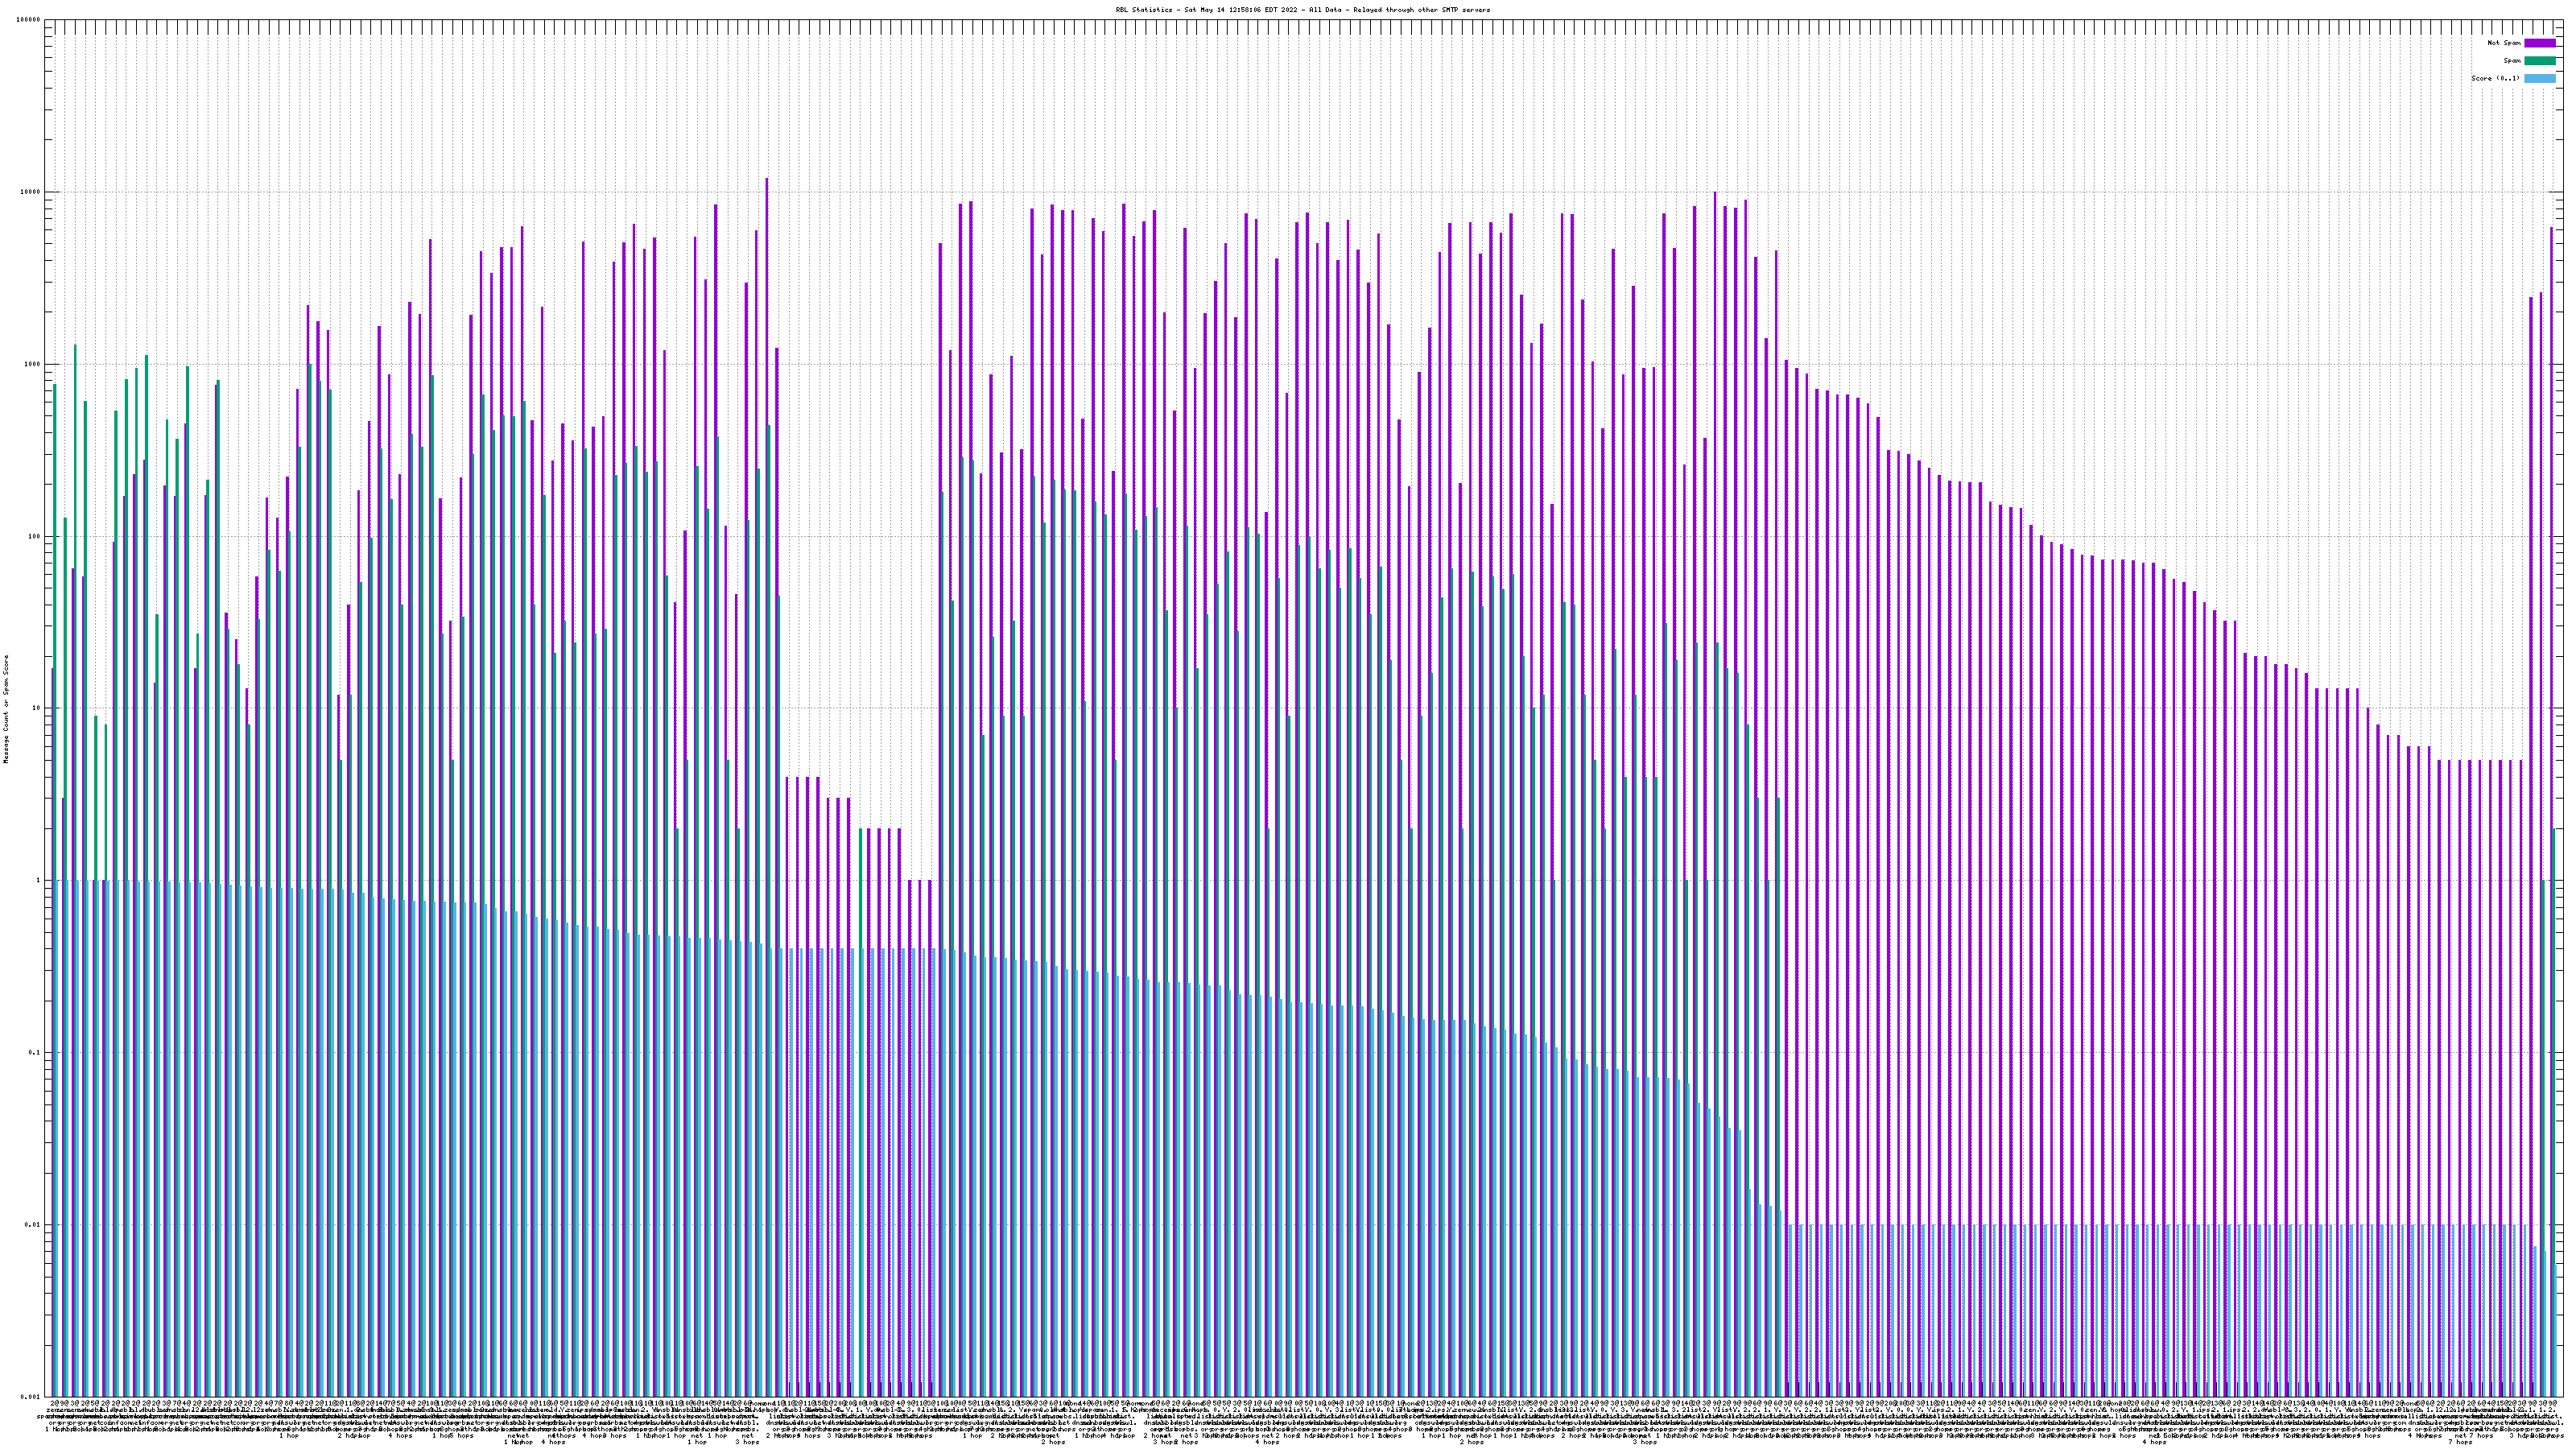Click the Message Count or Spam Score axis label
Screen dimensions: 2576x1449
(x=6, y=708)
